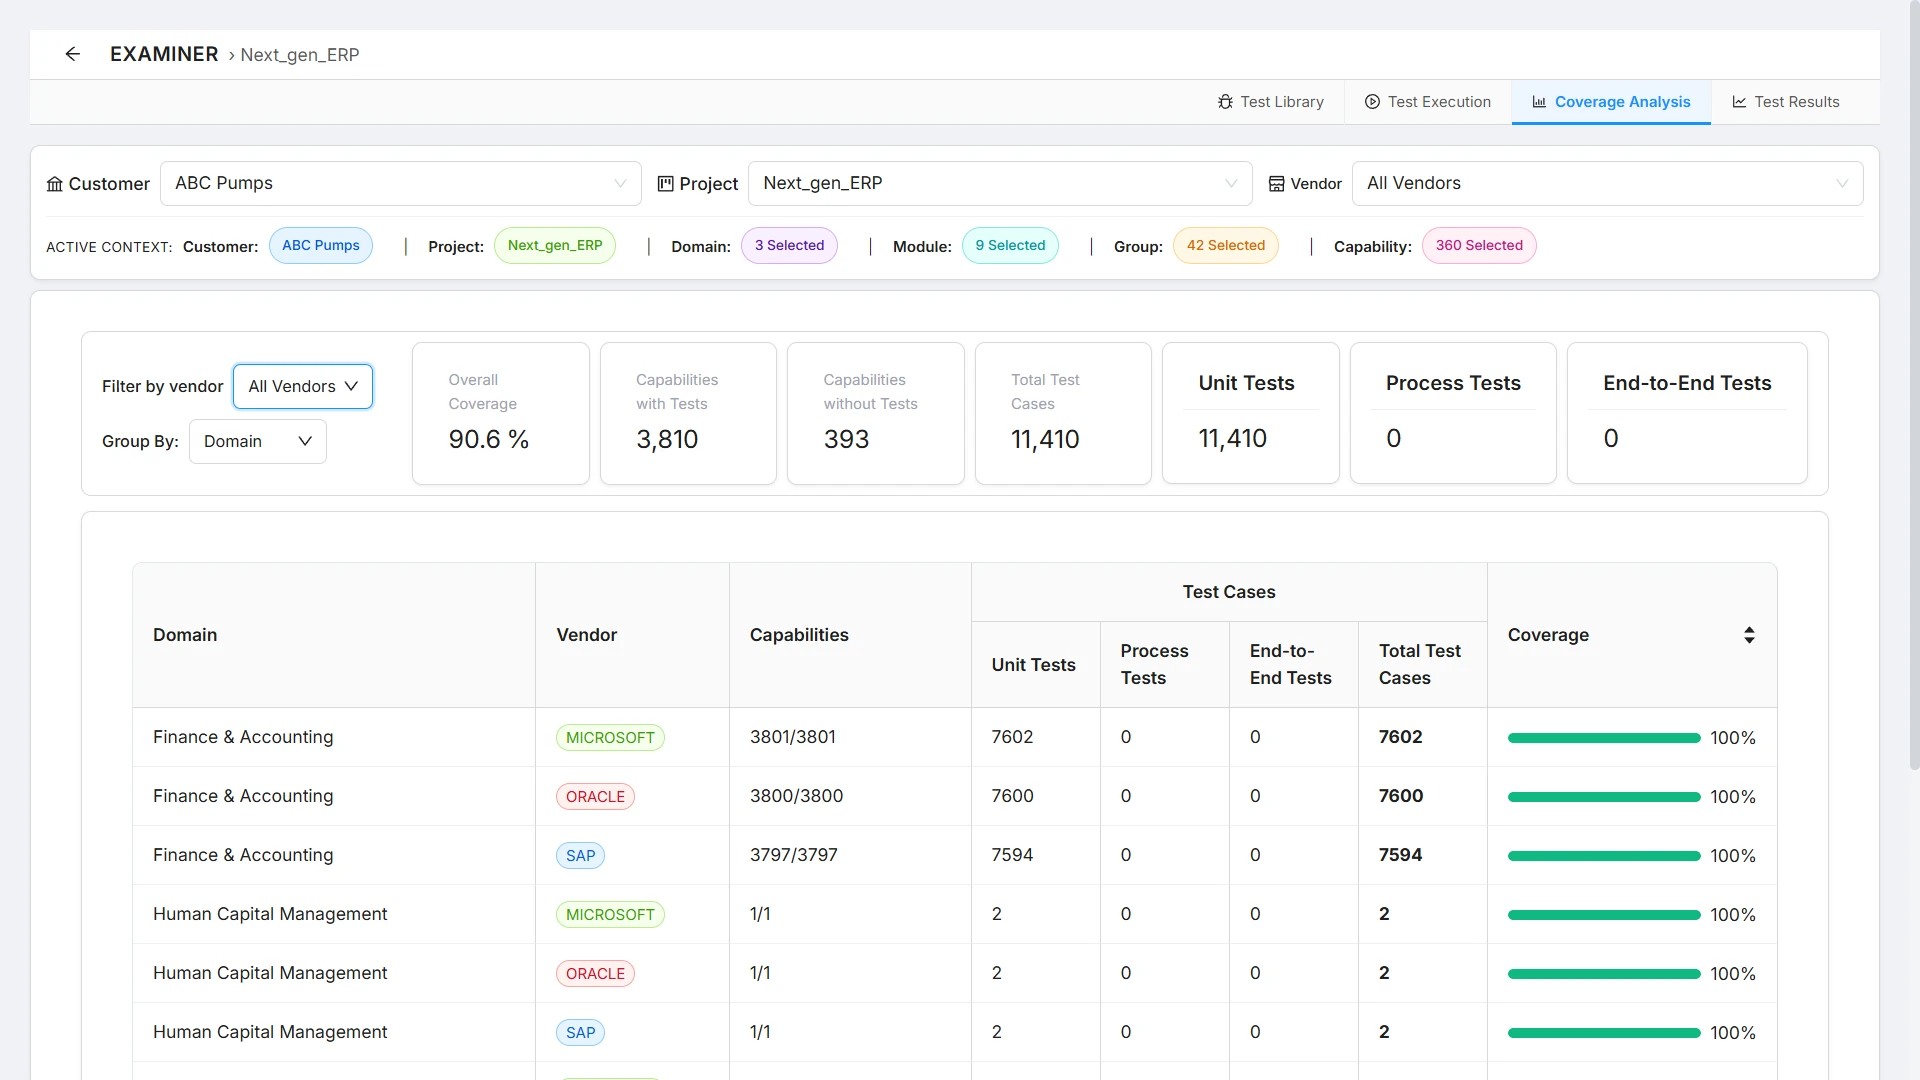Click the Test Results line-chart icon
This screenshot has height=1080, width=1920.
1739,102
